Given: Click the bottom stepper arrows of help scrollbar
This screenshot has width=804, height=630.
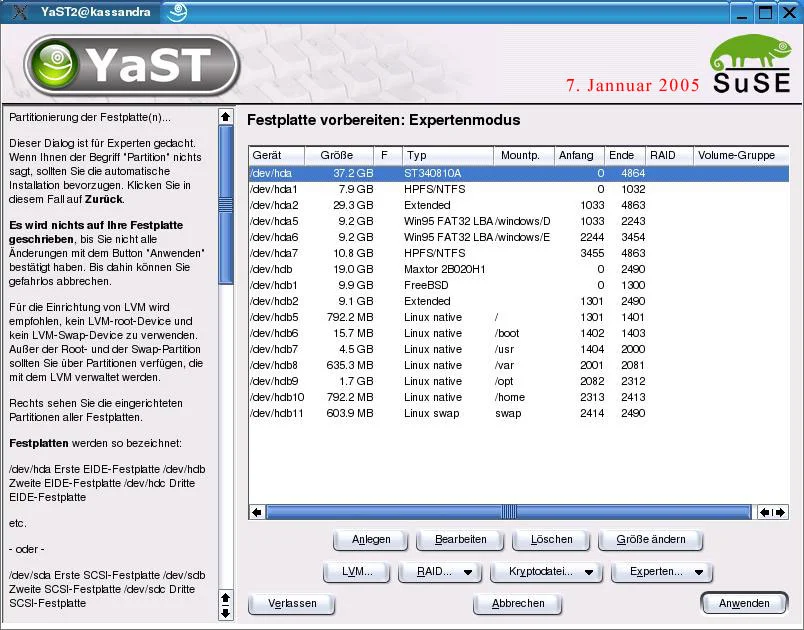Looking at the screenshot, I should 226,605.
